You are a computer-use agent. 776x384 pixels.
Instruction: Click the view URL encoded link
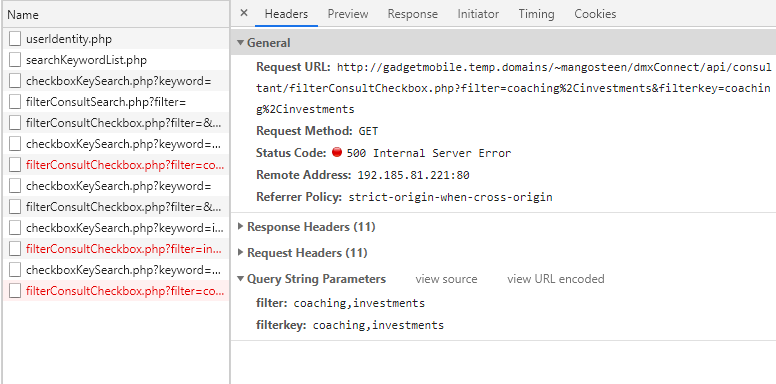(556, 279)
